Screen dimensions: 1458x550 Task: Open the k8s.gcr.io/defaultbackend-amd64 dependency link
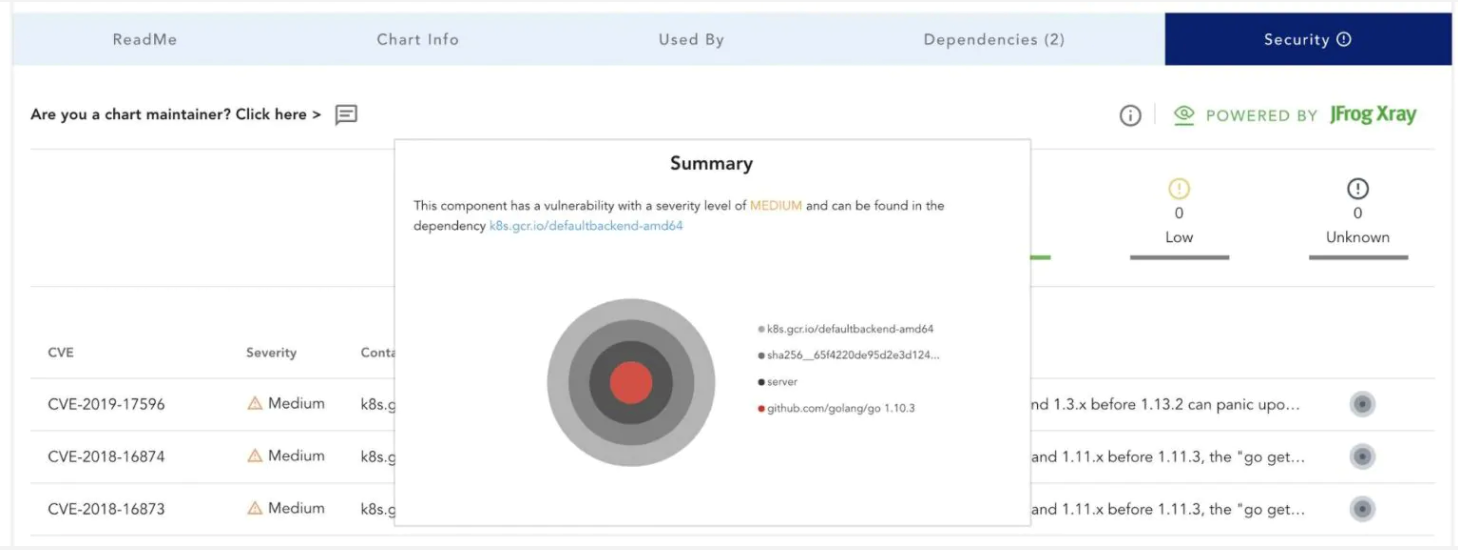coord(586,226)
